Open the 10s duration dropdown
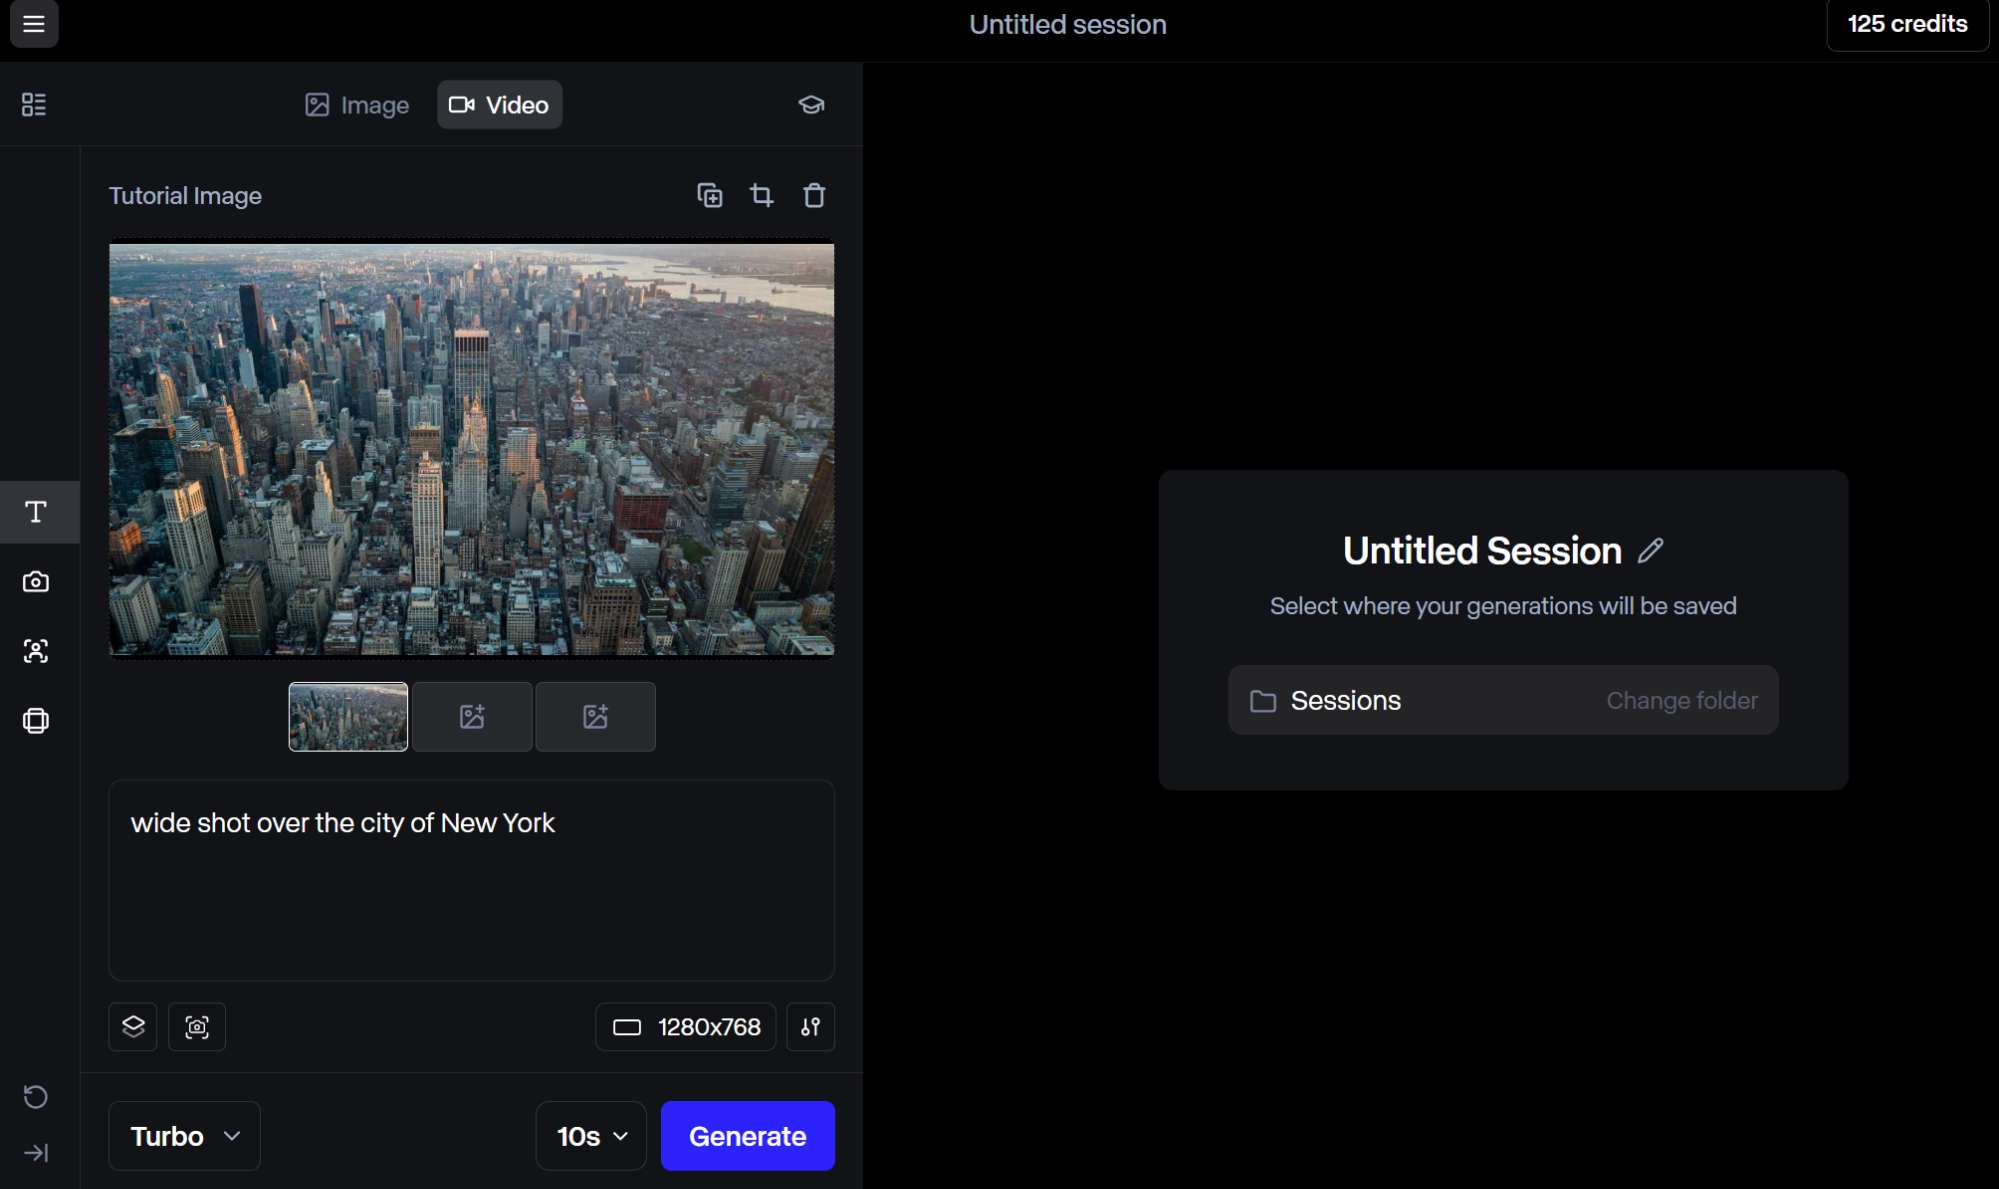The height and width of the screenshot is (1189, 1999). click(591, 1136)
